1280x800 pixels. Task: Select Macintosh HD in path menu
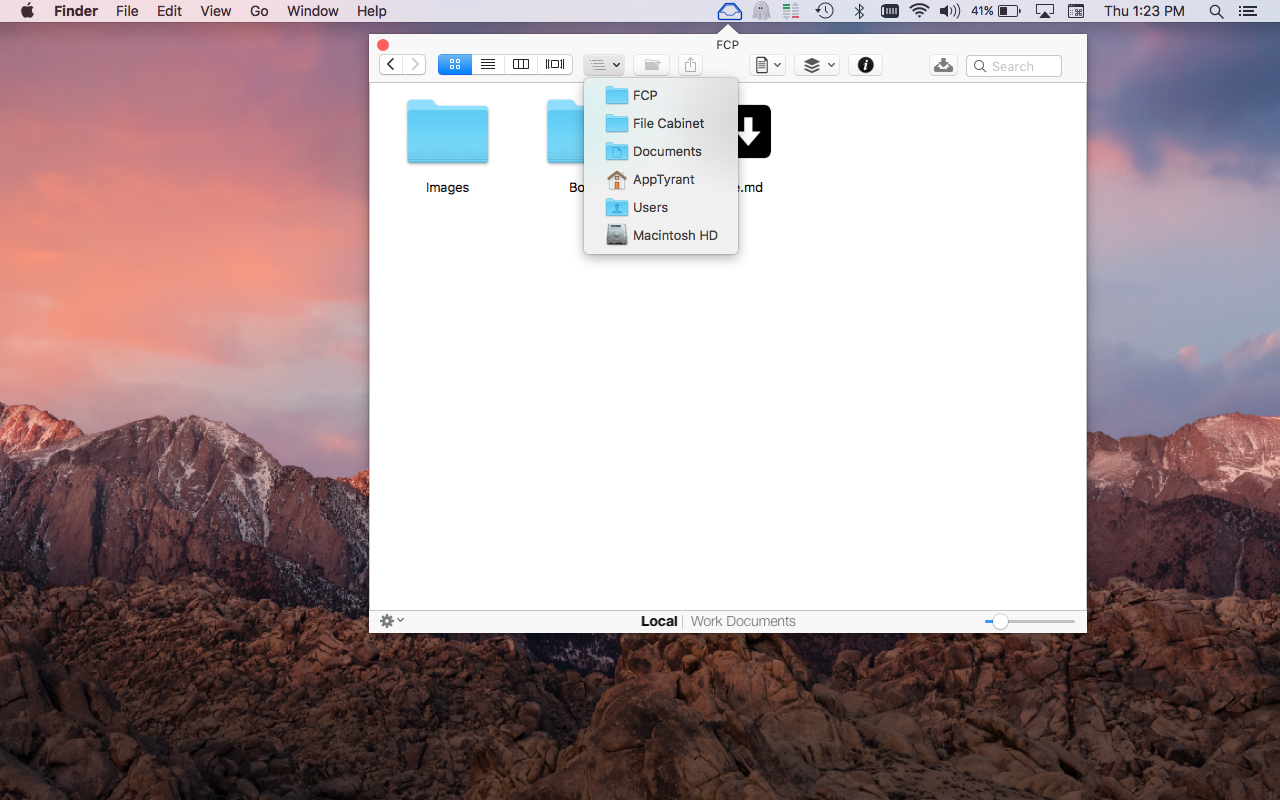(661, 235)
